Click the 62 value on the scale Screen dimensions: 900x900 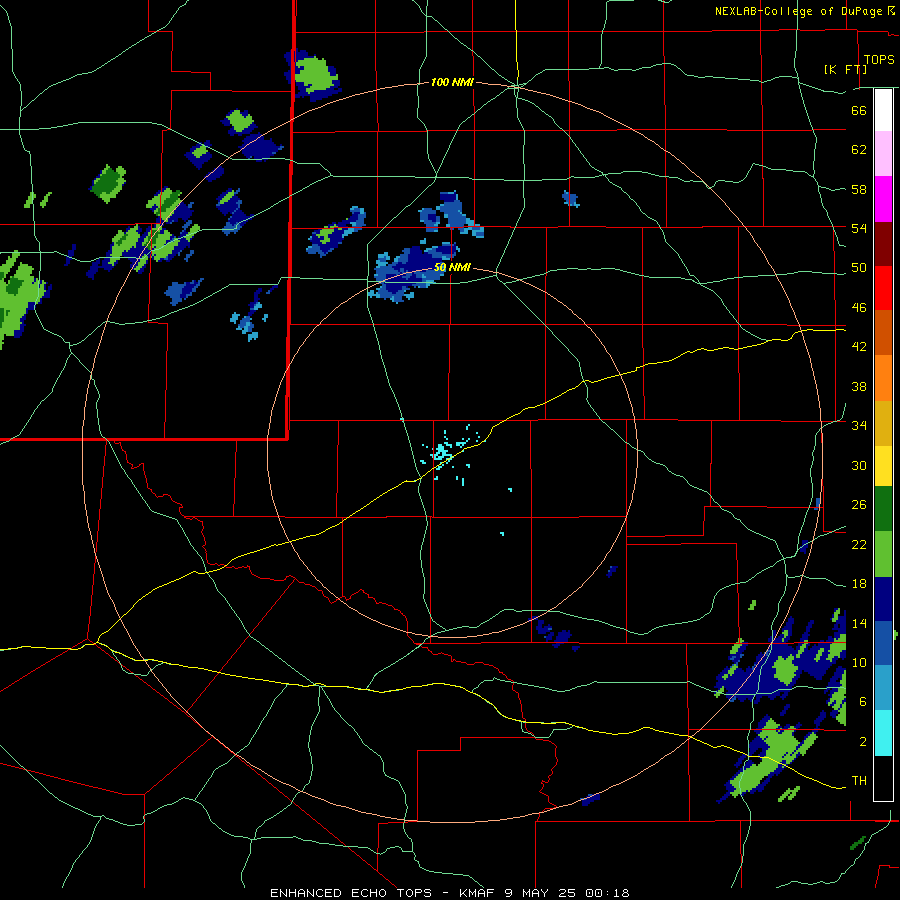859,150
